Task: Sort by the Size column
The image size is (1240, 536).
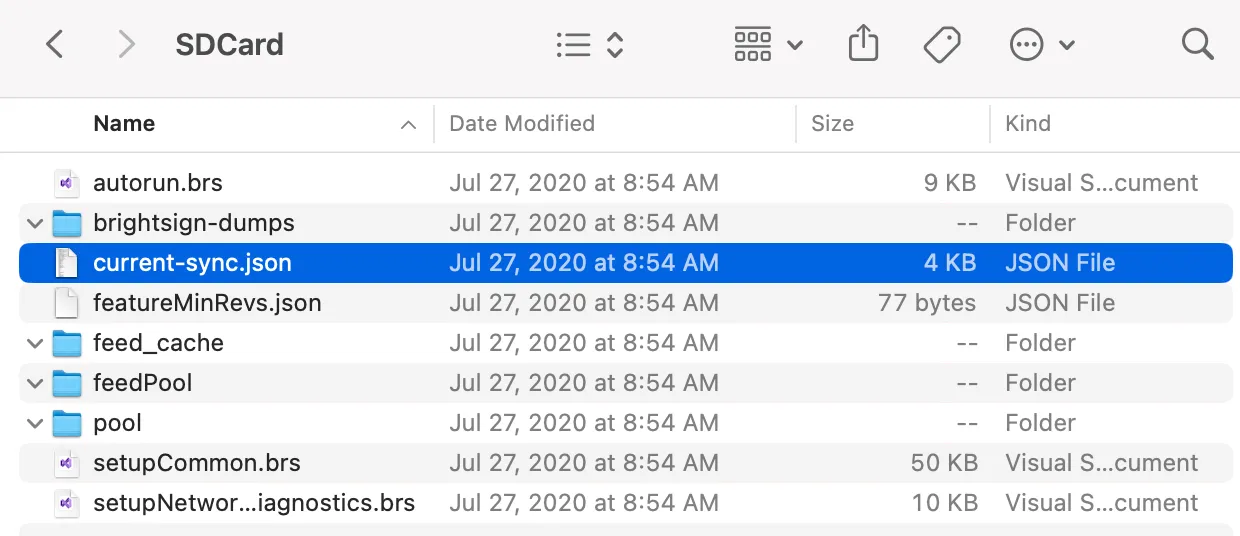Action: pyautogui.click(x=832, y=124)
